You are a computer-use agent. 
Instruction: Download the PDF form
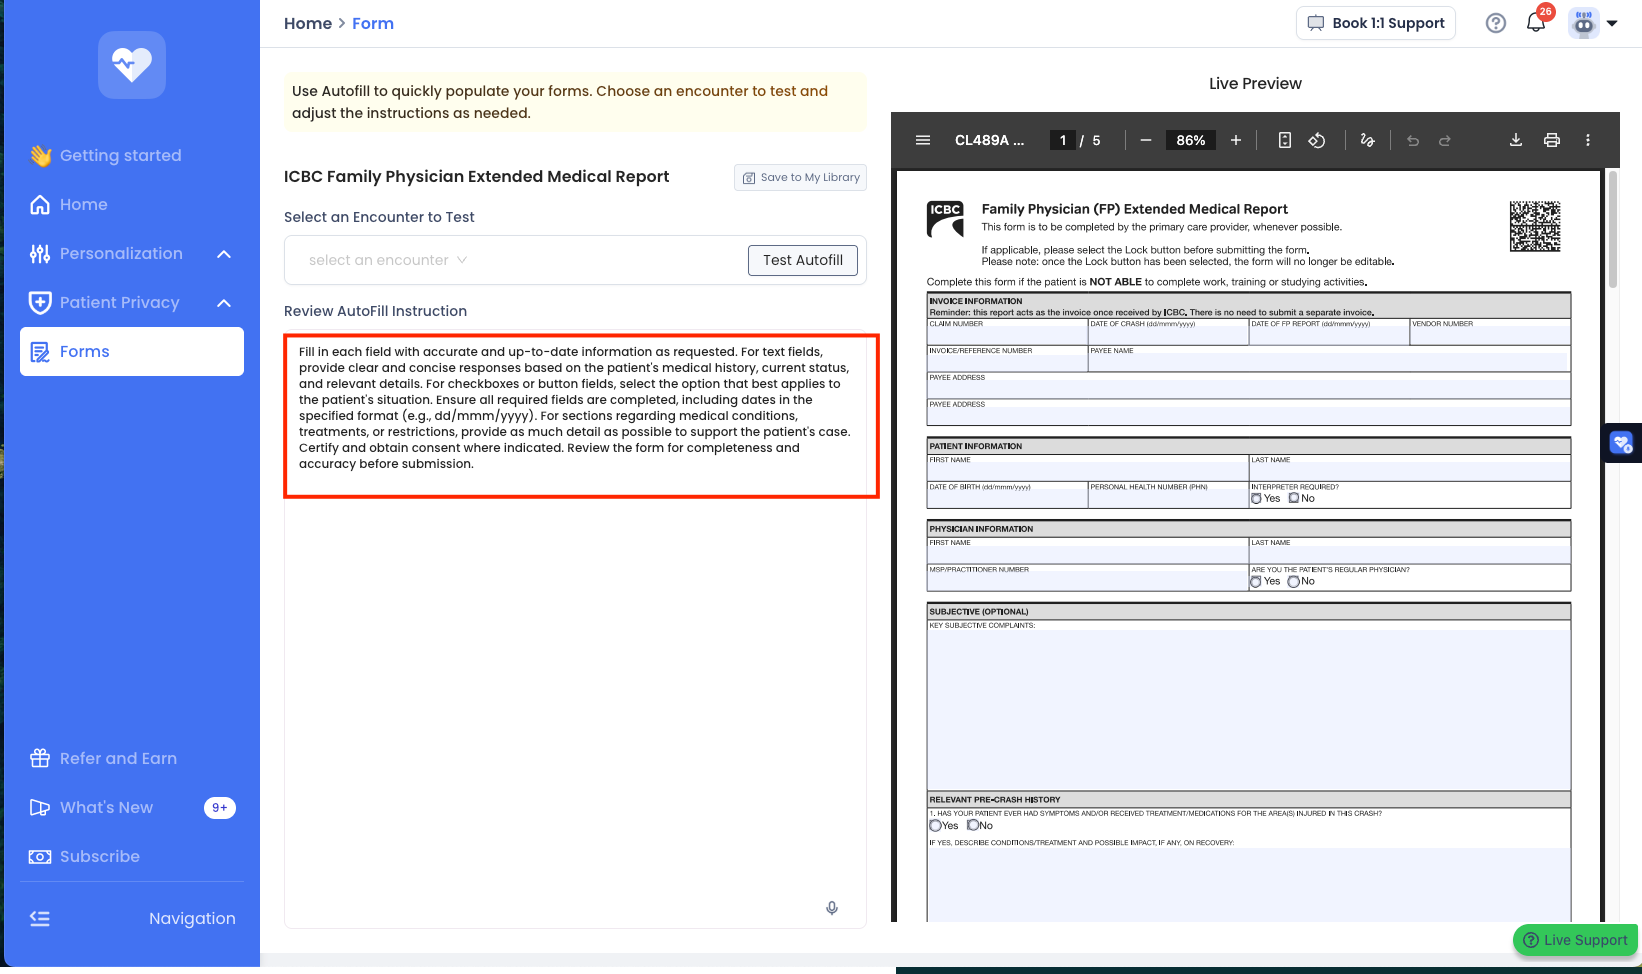click(1516, 140)
